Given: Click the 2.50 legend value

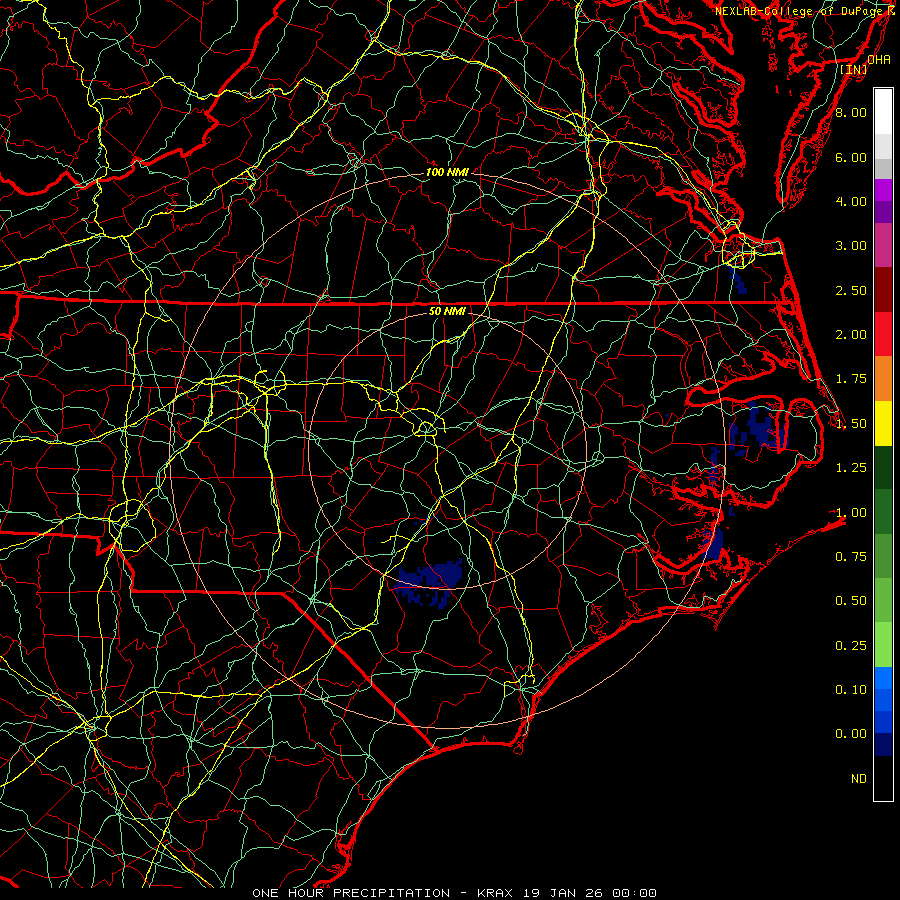Looking at the screenshot, I should pyautogui.click(x=851, y=290).
